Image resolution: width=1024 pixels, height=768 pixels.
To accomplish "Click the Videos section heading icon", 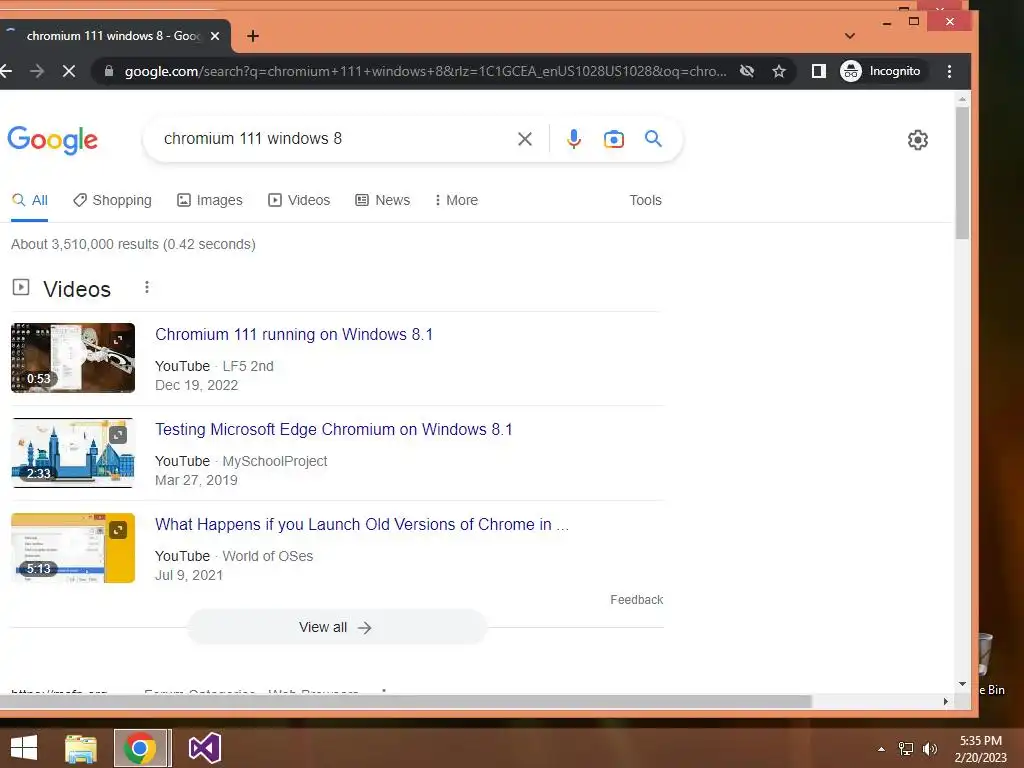I will point(21,287).
